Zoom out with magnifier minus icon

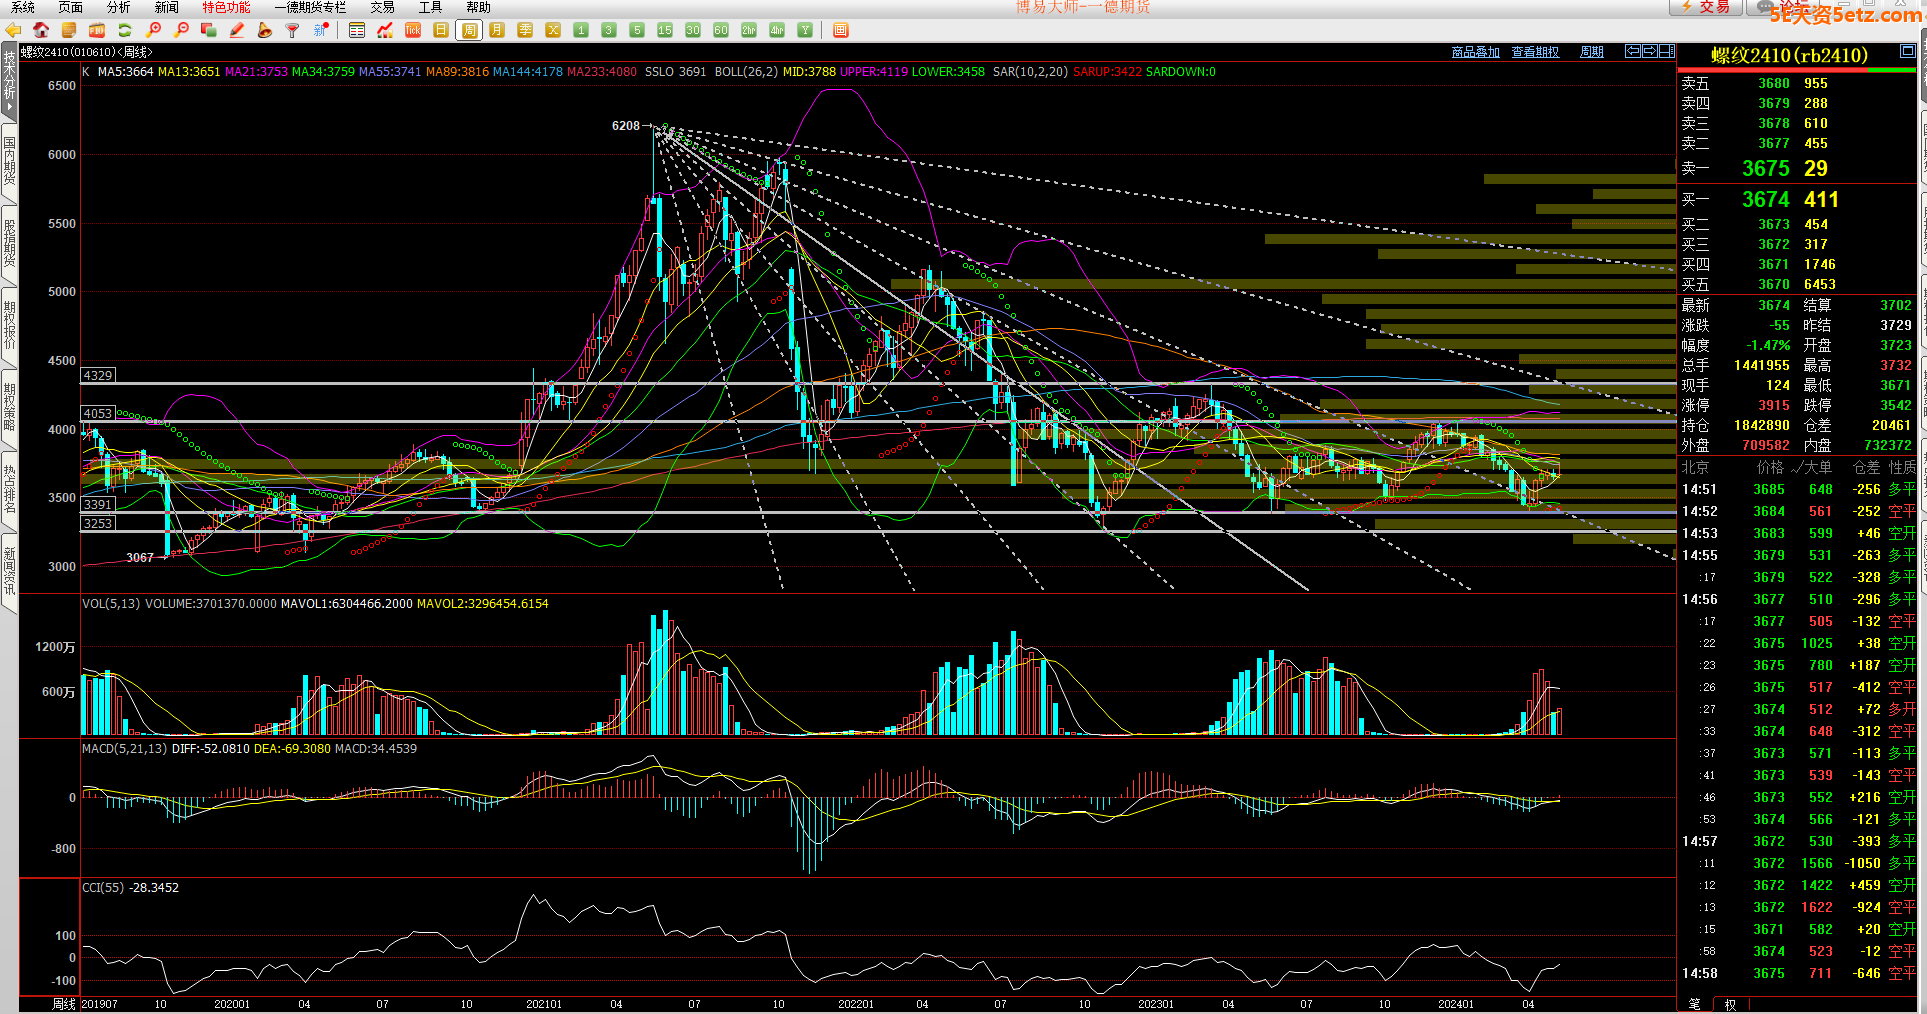[x=181, y=30]
